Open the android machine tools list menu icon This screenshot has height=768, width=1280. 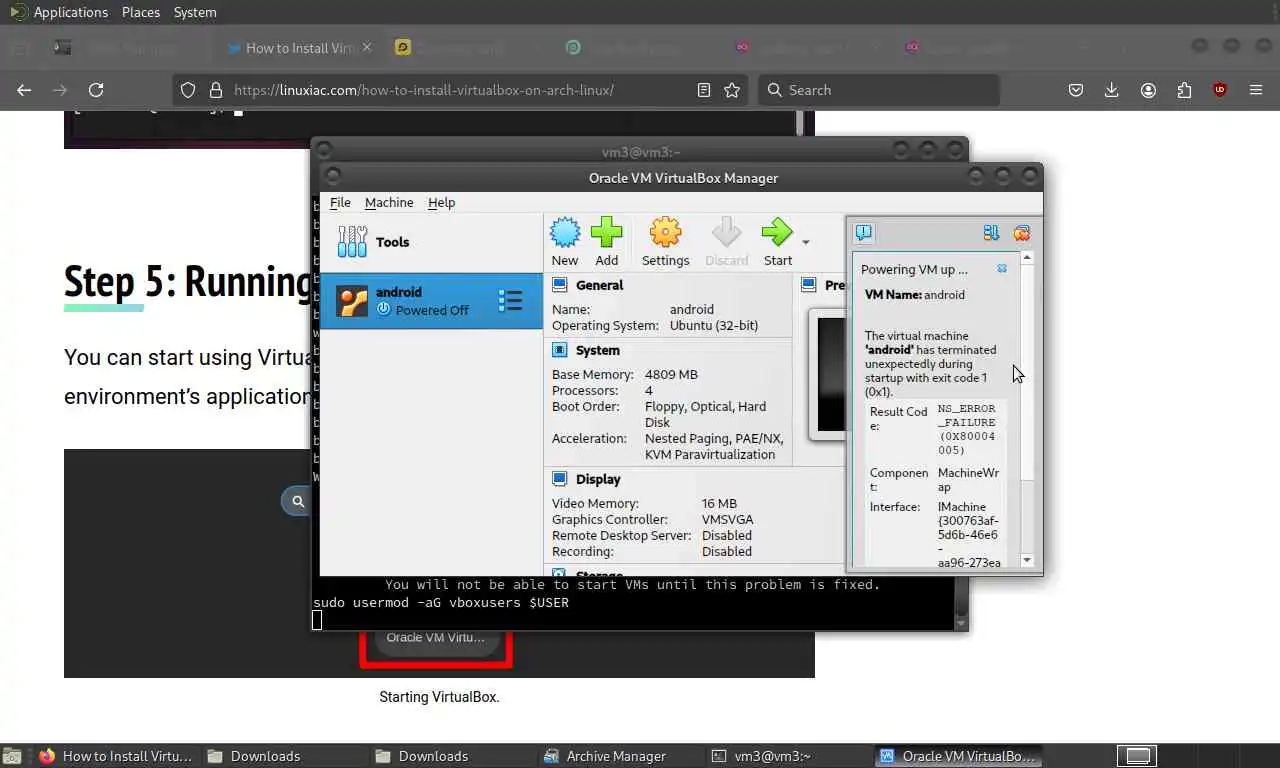point(510,301)
